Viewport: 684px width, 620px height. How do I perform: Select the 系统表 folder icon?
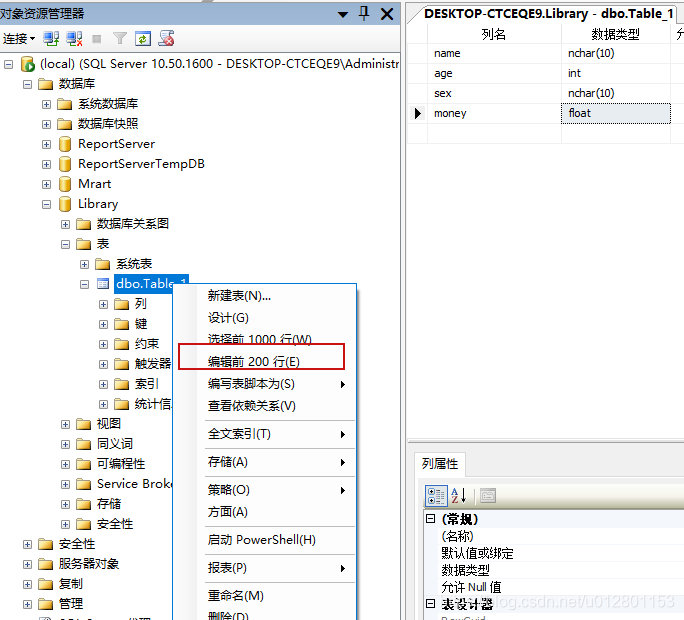click(x=103, y=264)
